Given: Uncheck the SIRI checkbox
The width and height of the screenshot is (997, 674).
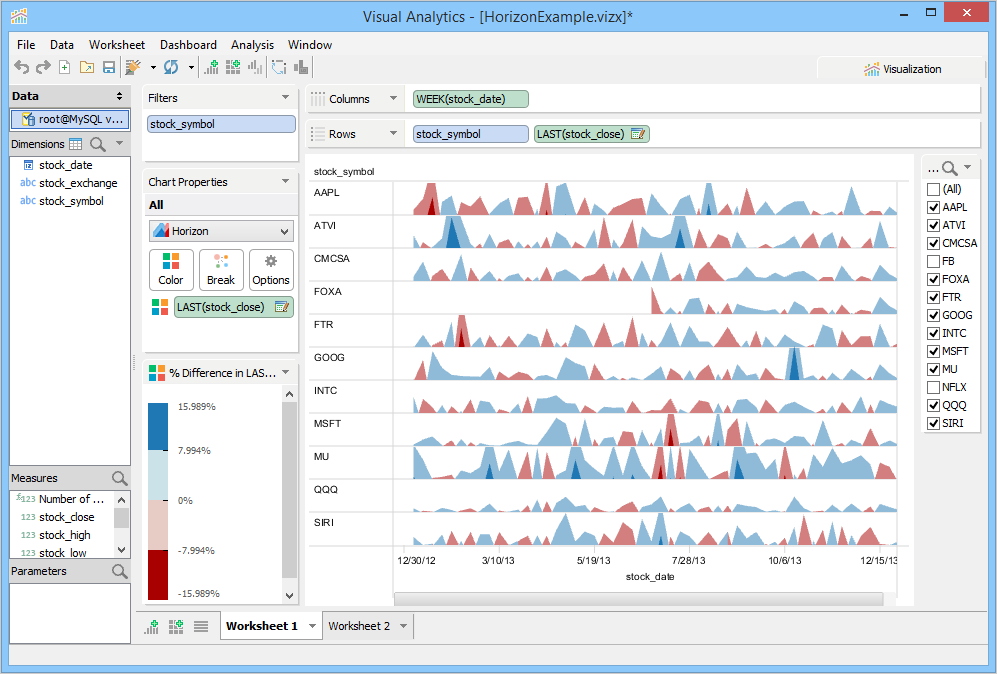Looking at the screenshot, I should coord(933,423).
